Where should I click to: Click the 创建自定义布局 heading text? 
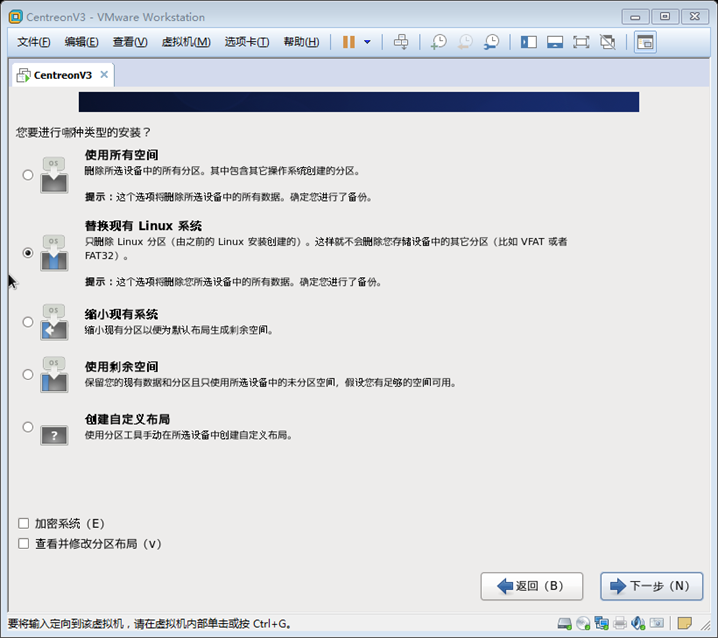(x=127, y=419)
